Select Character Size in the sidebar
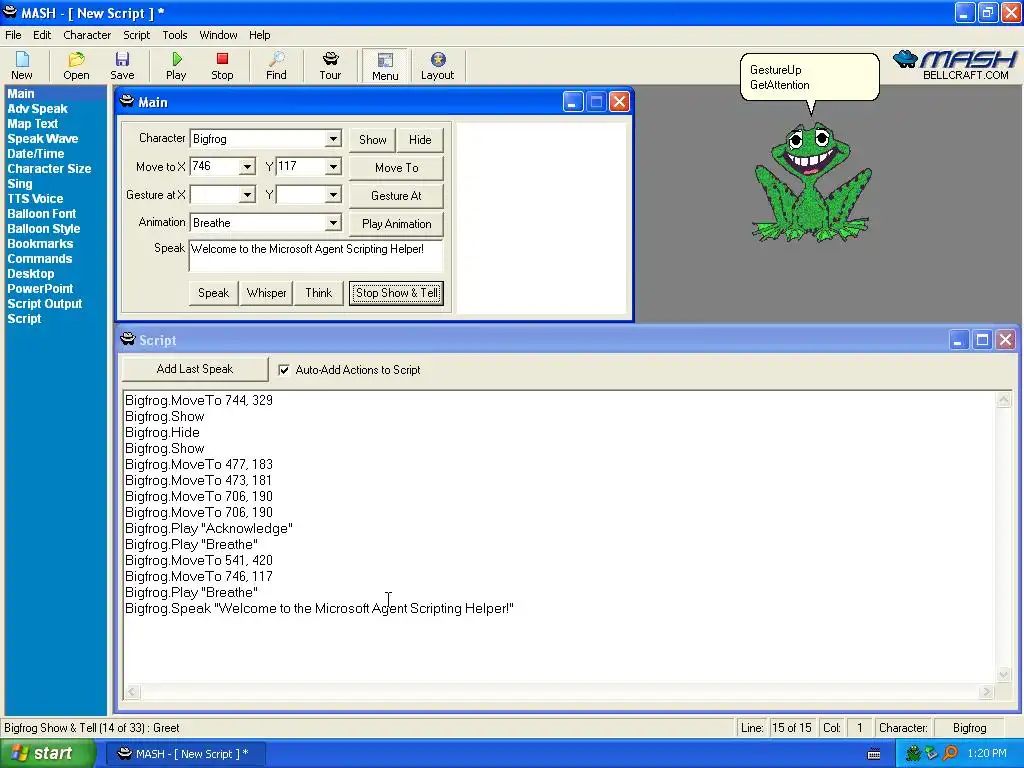1024x768 pixels. coord(49,169)
